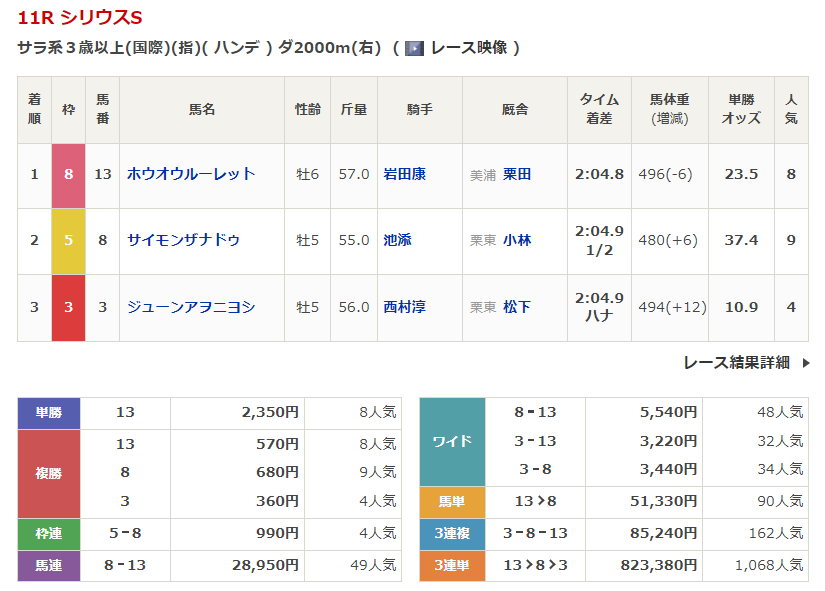Screen dimensions: 825x591
Task: Open jockey 池添 profile
Action: (398, 240)
